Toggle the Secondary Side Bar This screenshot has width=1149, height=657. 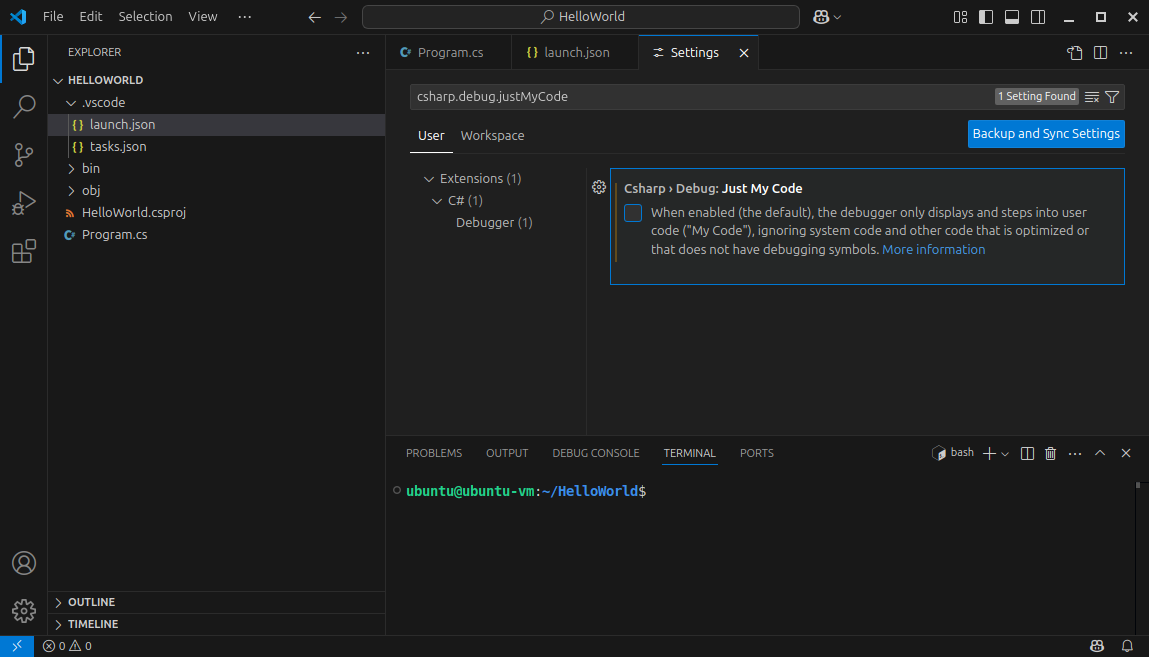coord(1038,17)
